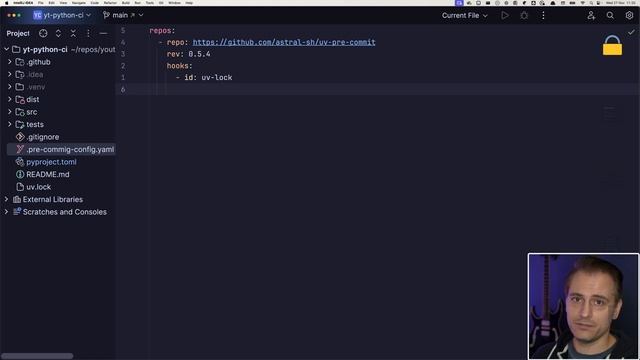640x360 pixels.
Task: Click Select Opened File crosshair icon
Action: pos(43,33)
